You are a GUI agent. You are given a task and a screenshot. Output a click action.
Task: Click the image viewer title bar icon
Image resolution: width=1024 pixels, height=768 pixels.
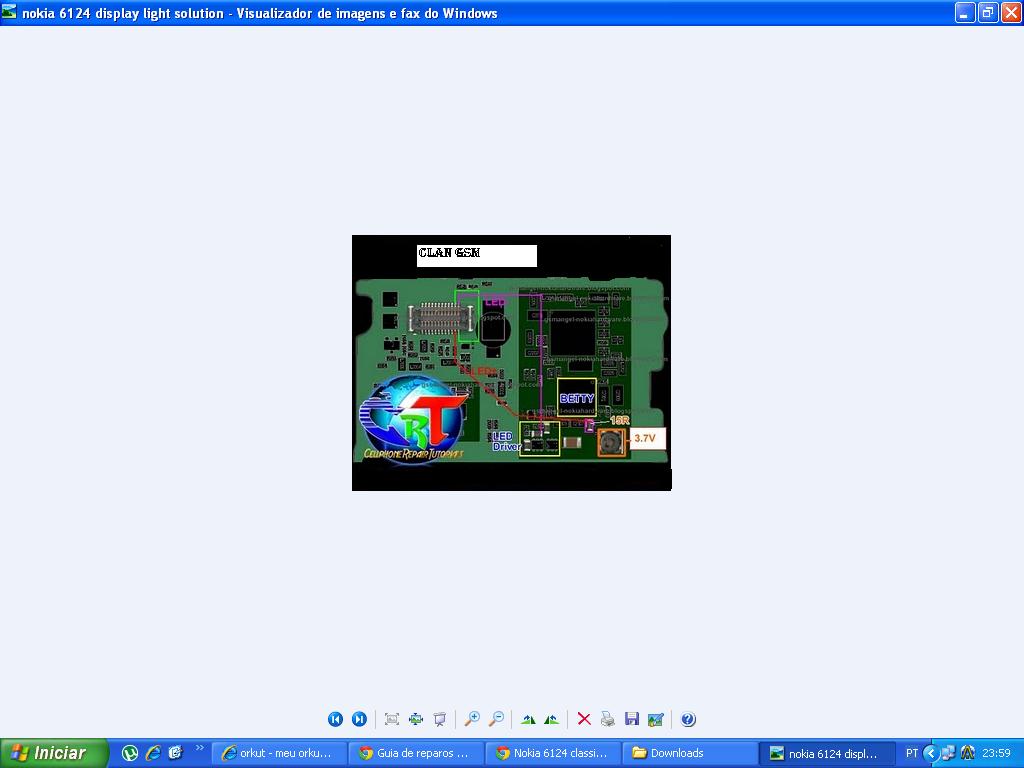pos(9,12)
